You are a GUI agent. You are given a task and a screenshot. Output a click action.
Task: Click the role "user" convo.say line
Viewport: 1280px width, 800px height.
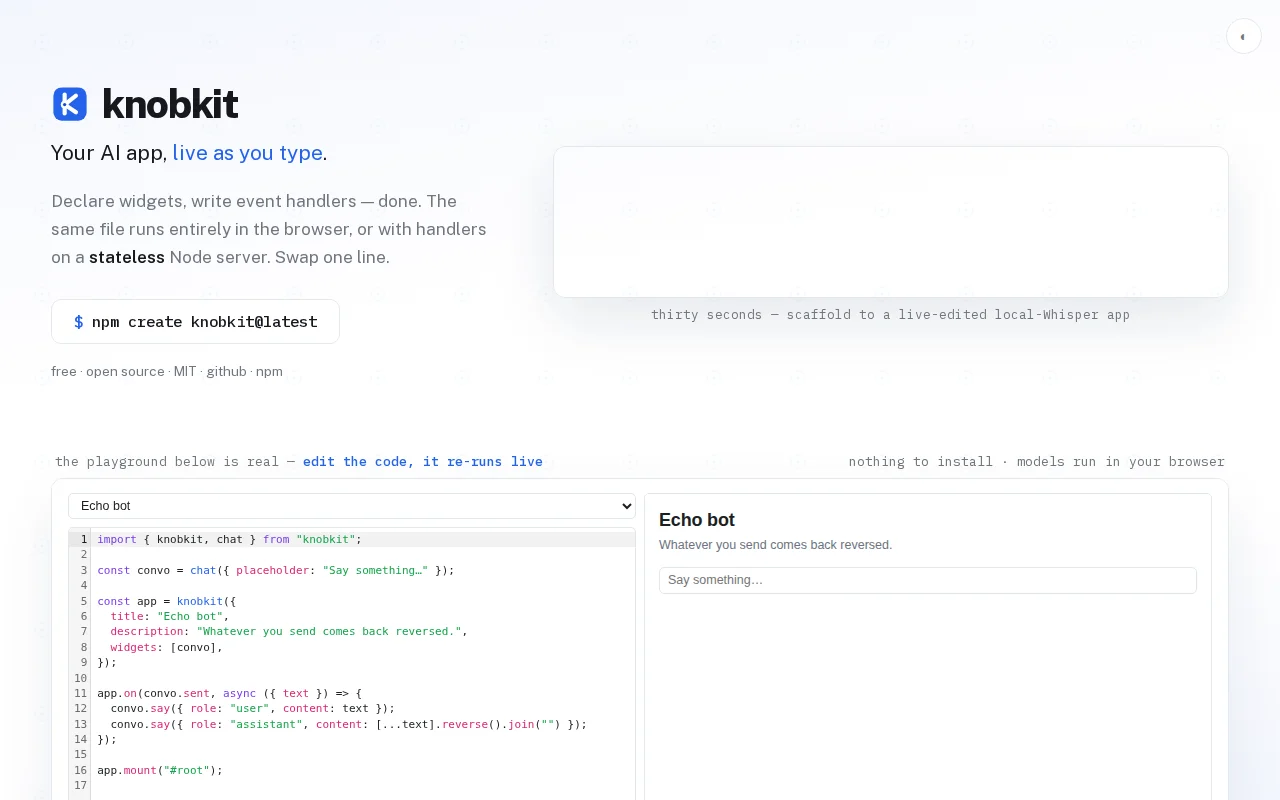click(252, 708)
